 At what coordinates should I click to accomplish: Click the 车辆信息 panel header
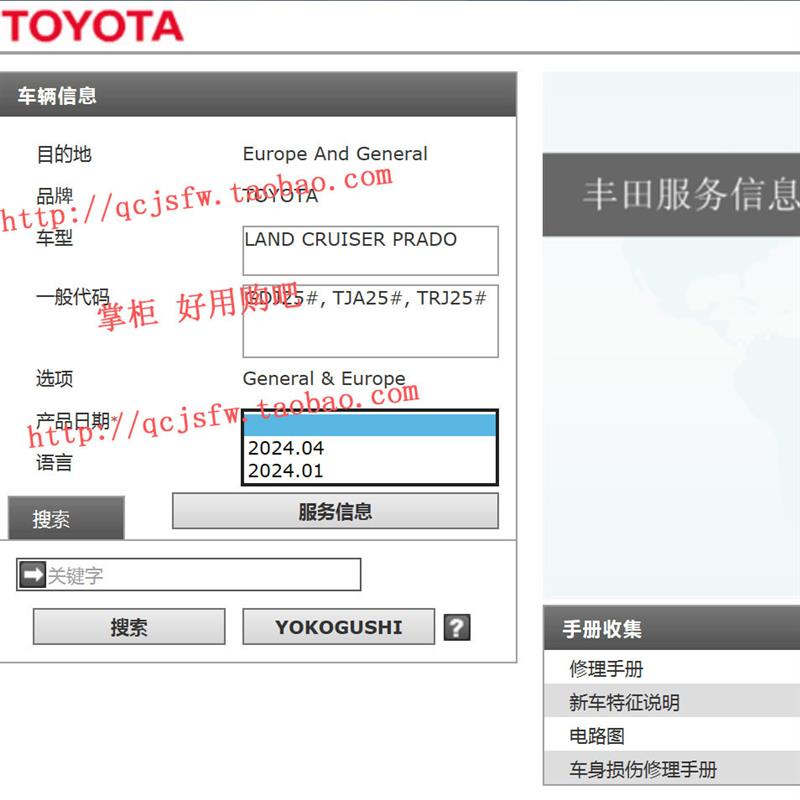coord(258,95)
